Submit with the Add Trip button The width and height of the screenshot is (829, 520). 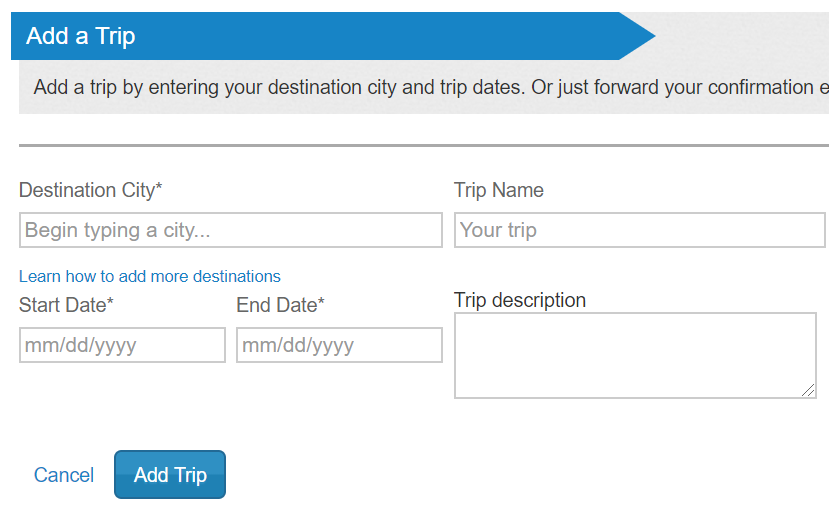point(170,475)
